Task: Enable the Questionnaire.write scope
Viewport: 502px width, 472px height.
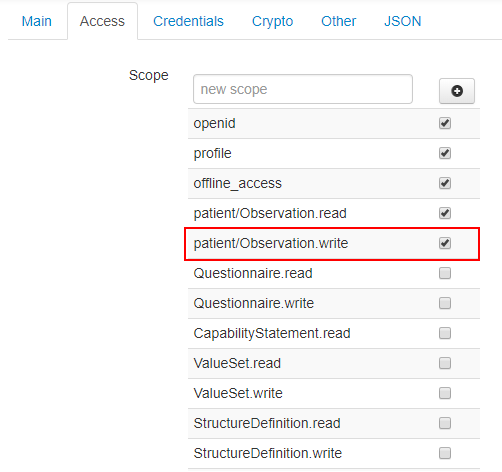Action: [x=445, y=303]
